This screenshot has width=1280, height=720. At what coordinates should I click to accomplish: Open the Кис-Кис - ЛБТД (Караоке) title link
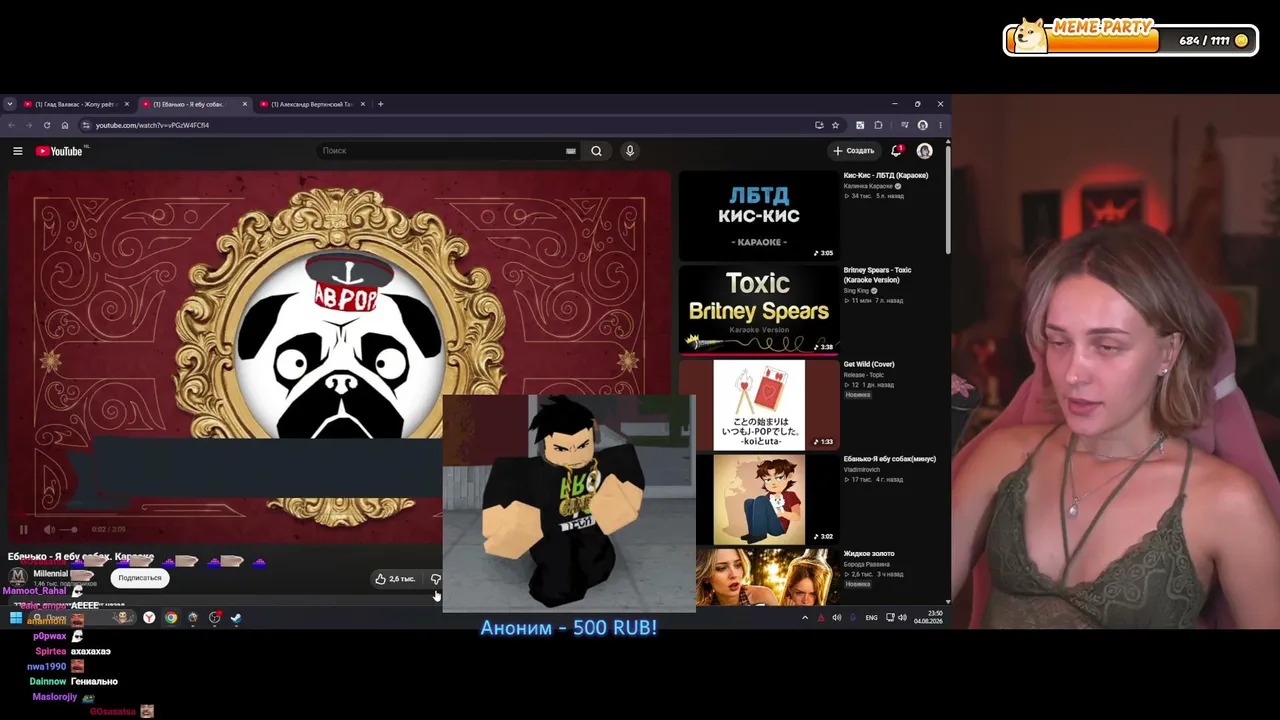tap(886, 176)
